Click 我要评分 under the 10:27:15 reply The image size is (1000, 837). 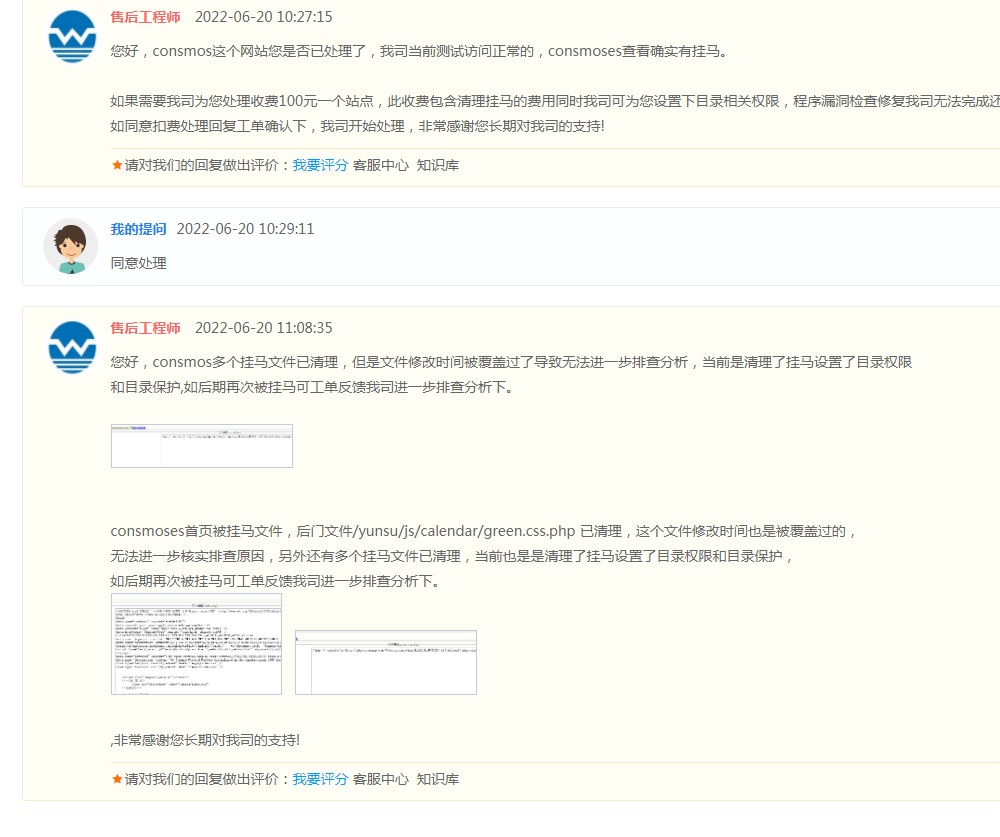(x=320, y=165)
